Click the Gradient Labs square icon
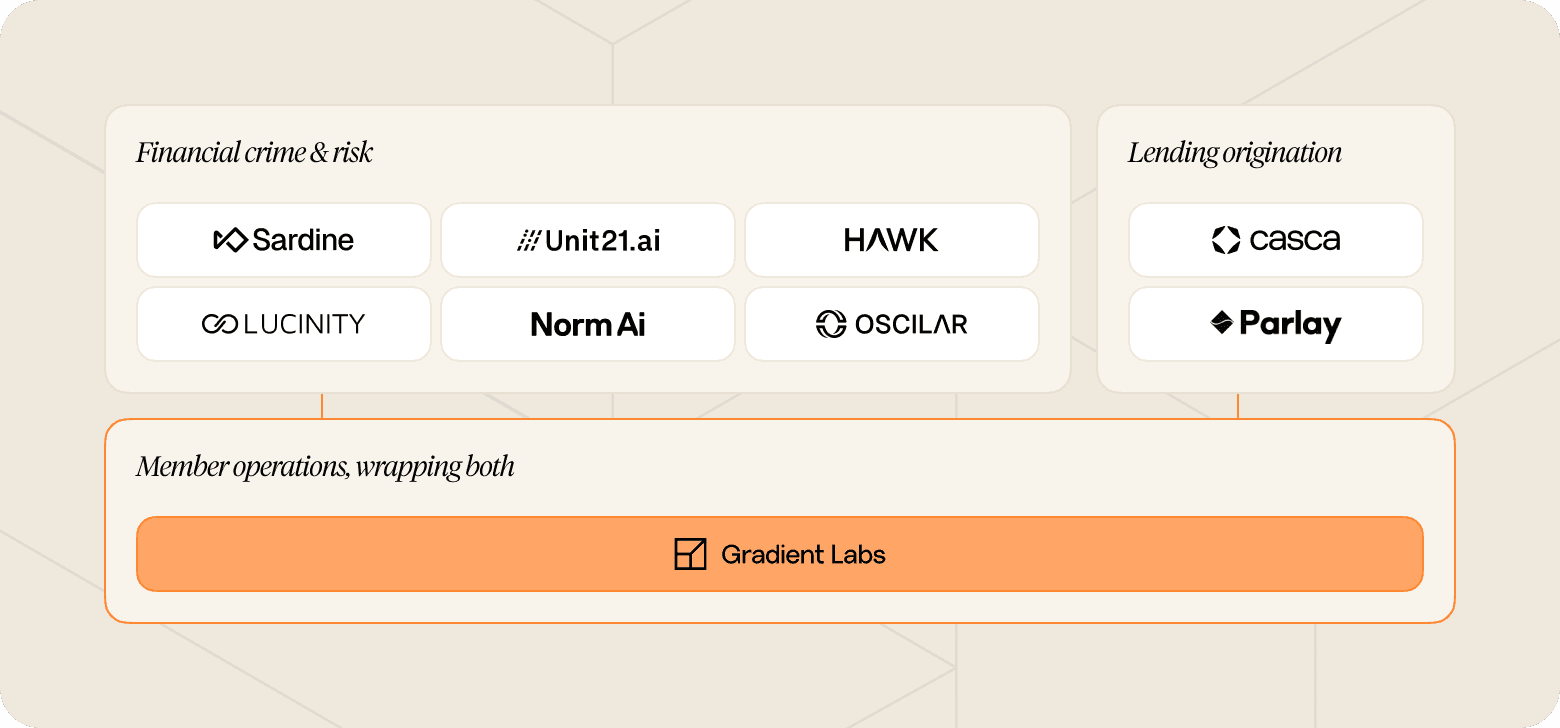The image size is (1560, 728). pyautogui.click(x=690, y=554)
